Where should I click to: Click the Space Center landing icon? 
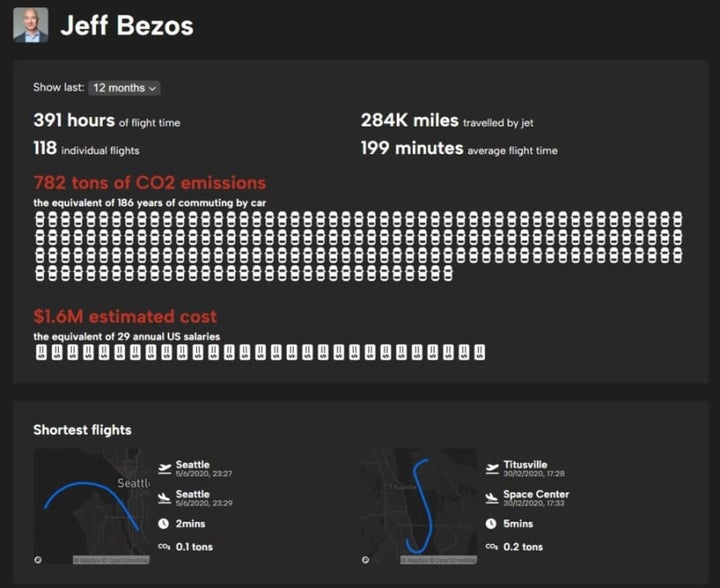pyautogui.click(x=491, y=497)
